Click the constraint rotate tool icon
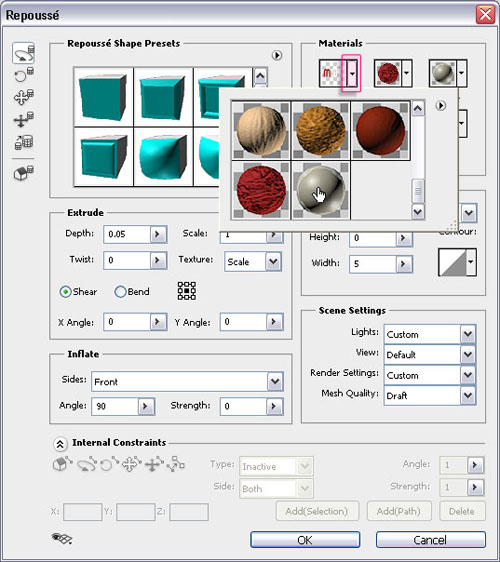The width and height of the screenshot is (500, 562). tap(87, 464)
